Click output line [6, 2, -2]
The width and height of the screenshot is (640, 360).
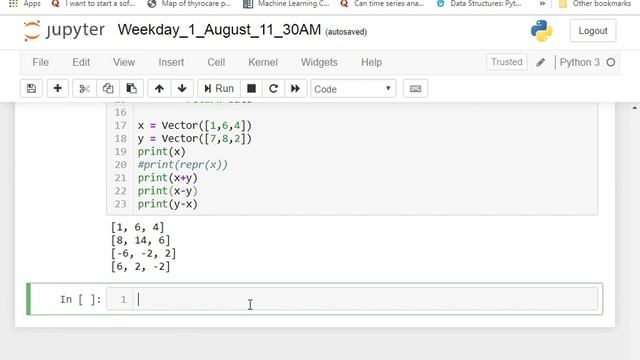(x=140, y=266)
